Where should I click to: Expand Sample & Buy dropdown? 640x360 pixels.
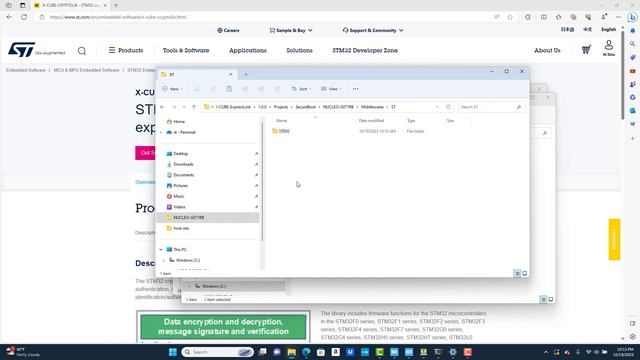tap(291, 30)
